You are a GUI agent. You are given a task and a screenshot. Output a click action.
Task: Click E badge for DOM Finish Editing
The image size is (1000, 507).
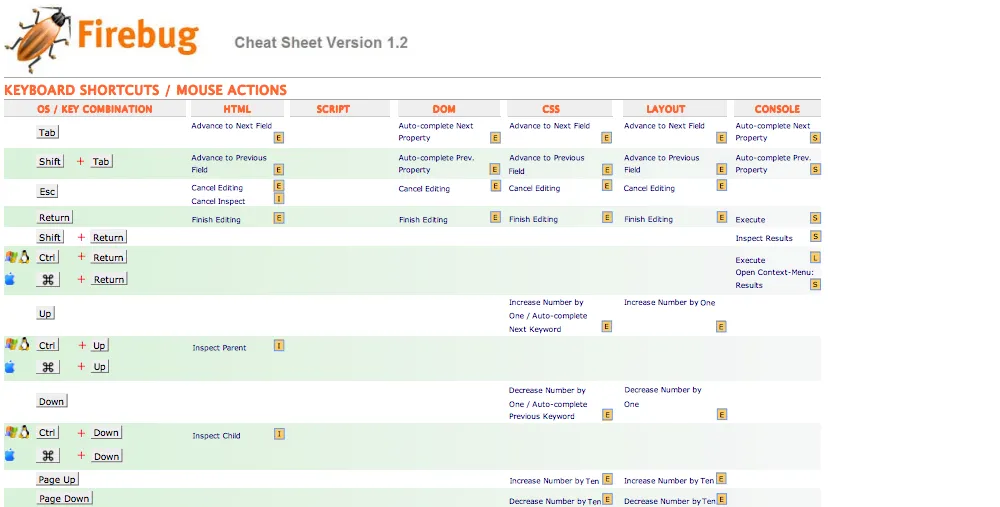tap(495, 217)
